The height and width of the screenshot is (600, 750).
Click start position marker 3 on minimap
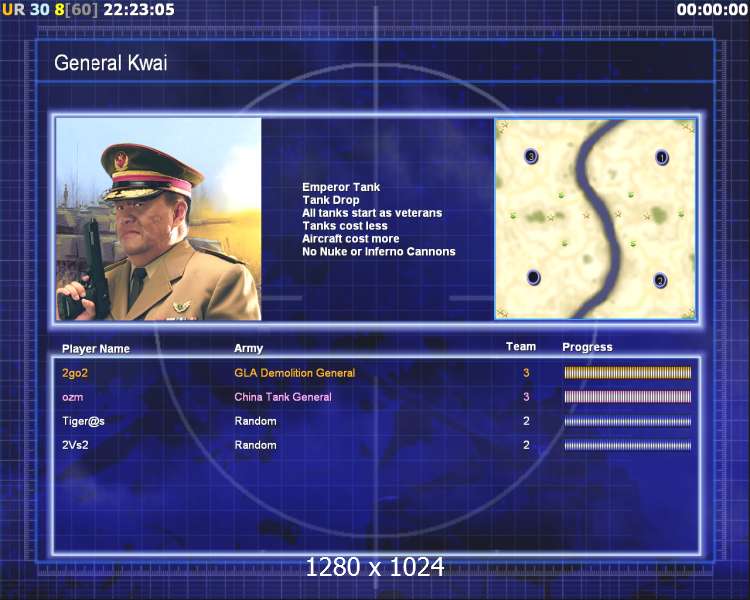(x=531, y=156)
